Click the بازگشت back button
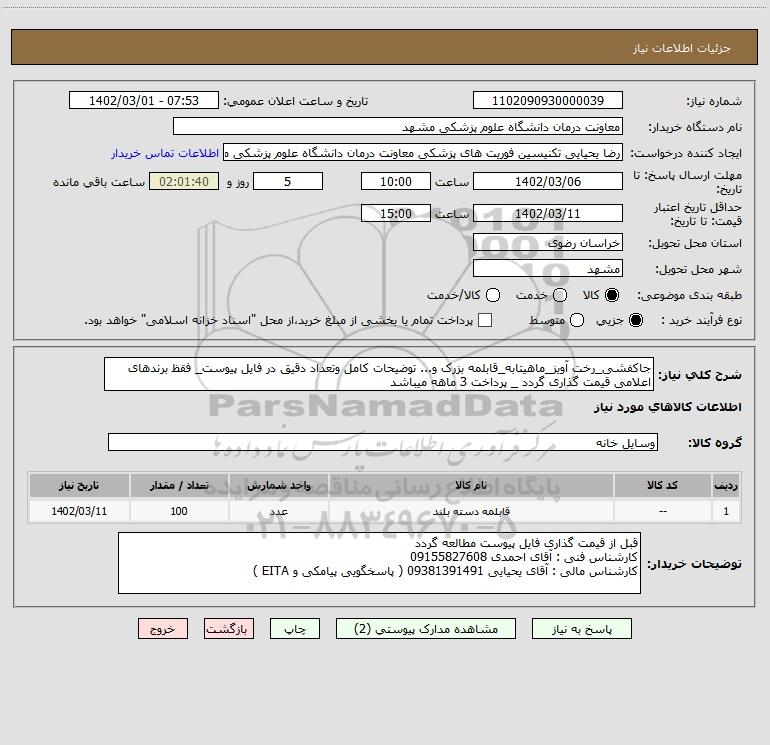770x745 pixels. coord(229,629)
